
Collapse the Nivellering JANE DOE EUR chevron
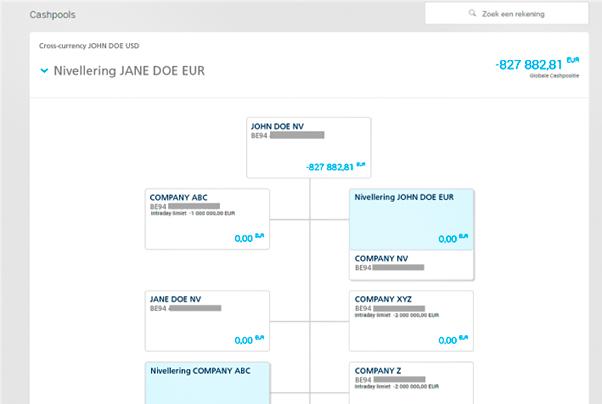(45, 71)
